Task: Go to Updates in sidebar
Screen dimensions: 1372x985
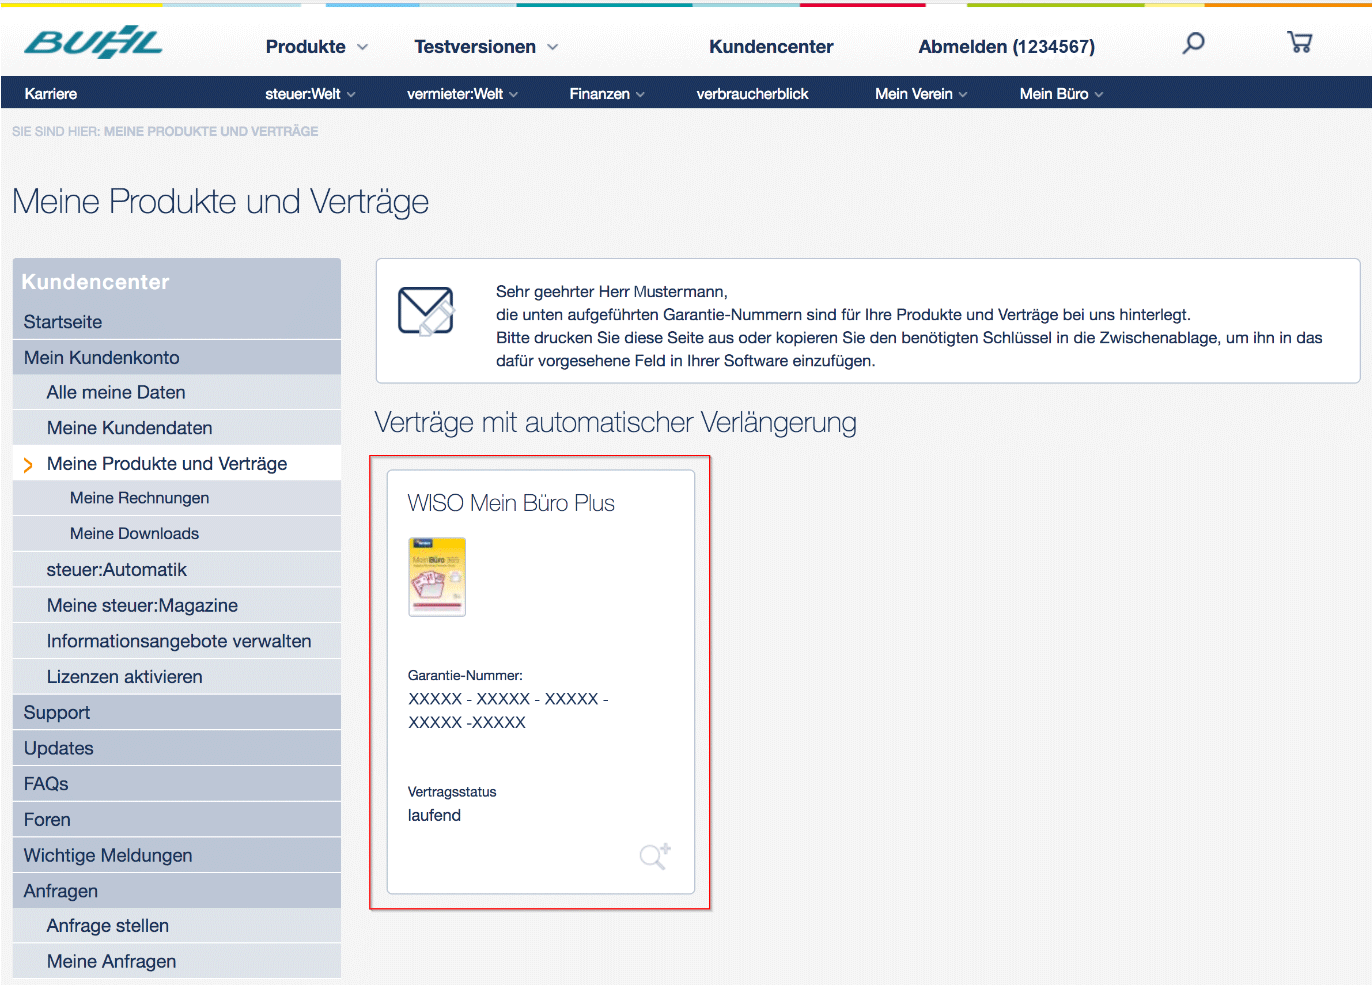Action: click(x=177, y=748)
